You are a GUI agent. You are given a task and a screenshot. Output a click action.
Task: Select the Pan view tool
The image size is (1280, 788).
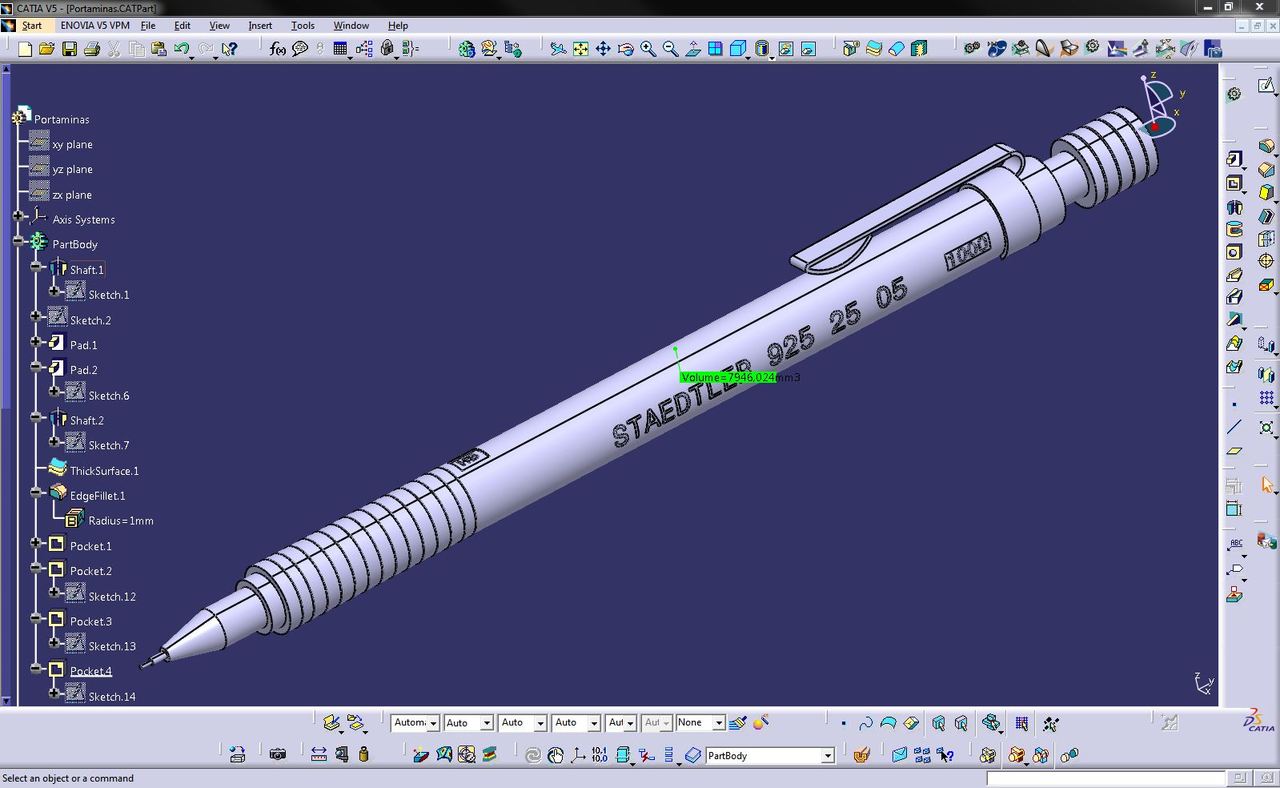[603, 48]
